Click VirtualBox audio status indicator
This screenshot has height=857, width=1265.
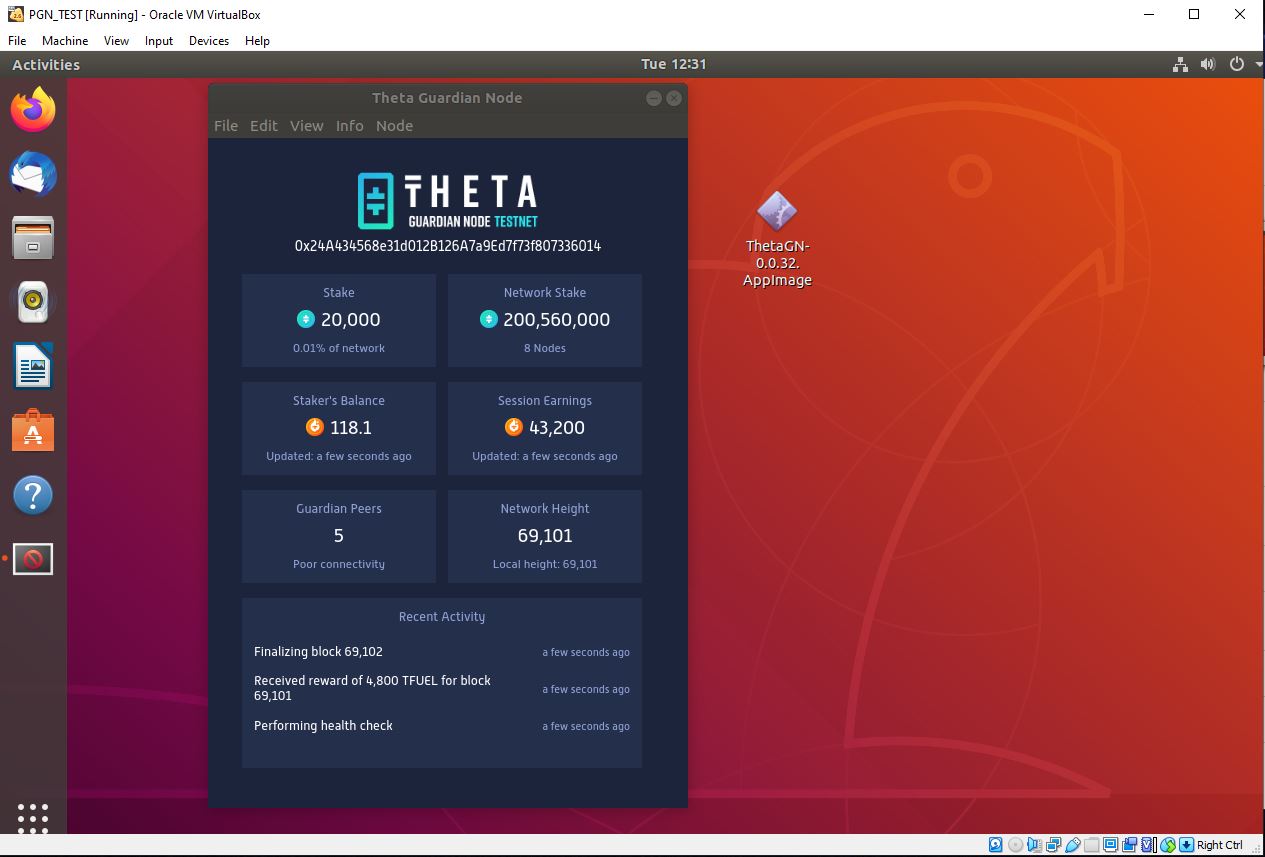1034,845
